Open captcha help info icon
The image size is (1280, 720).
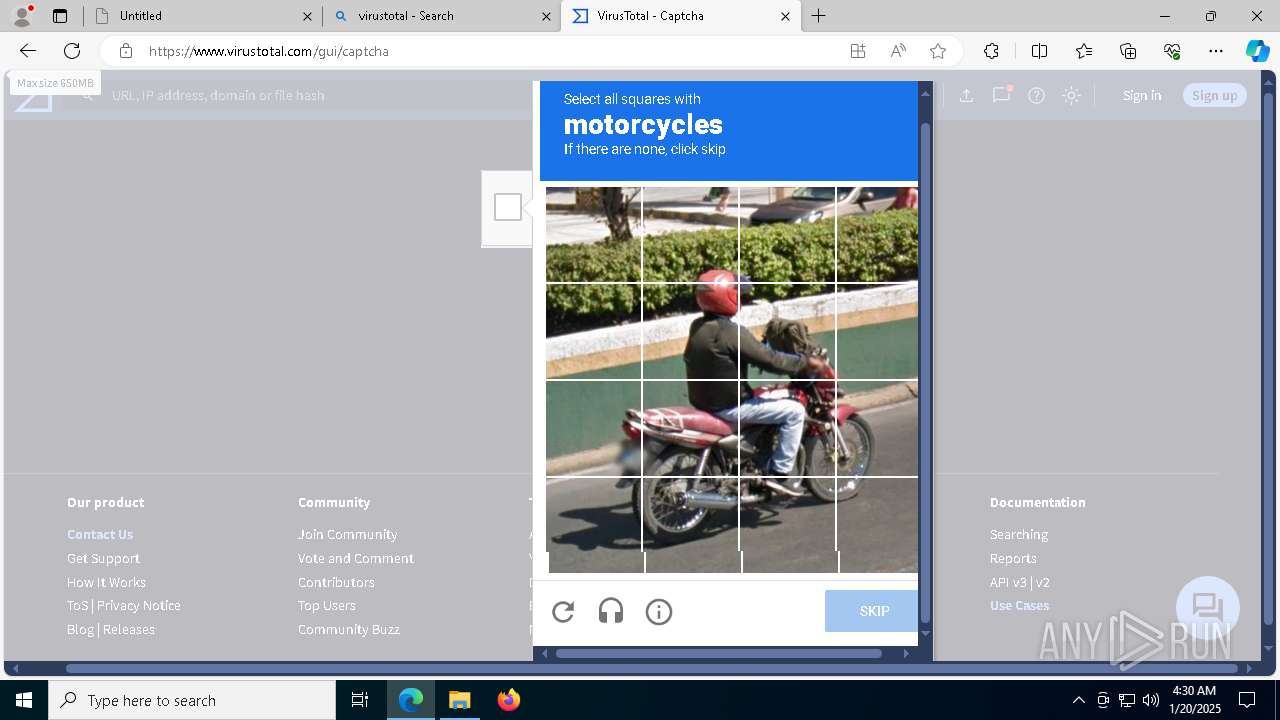tap(659, 612)
